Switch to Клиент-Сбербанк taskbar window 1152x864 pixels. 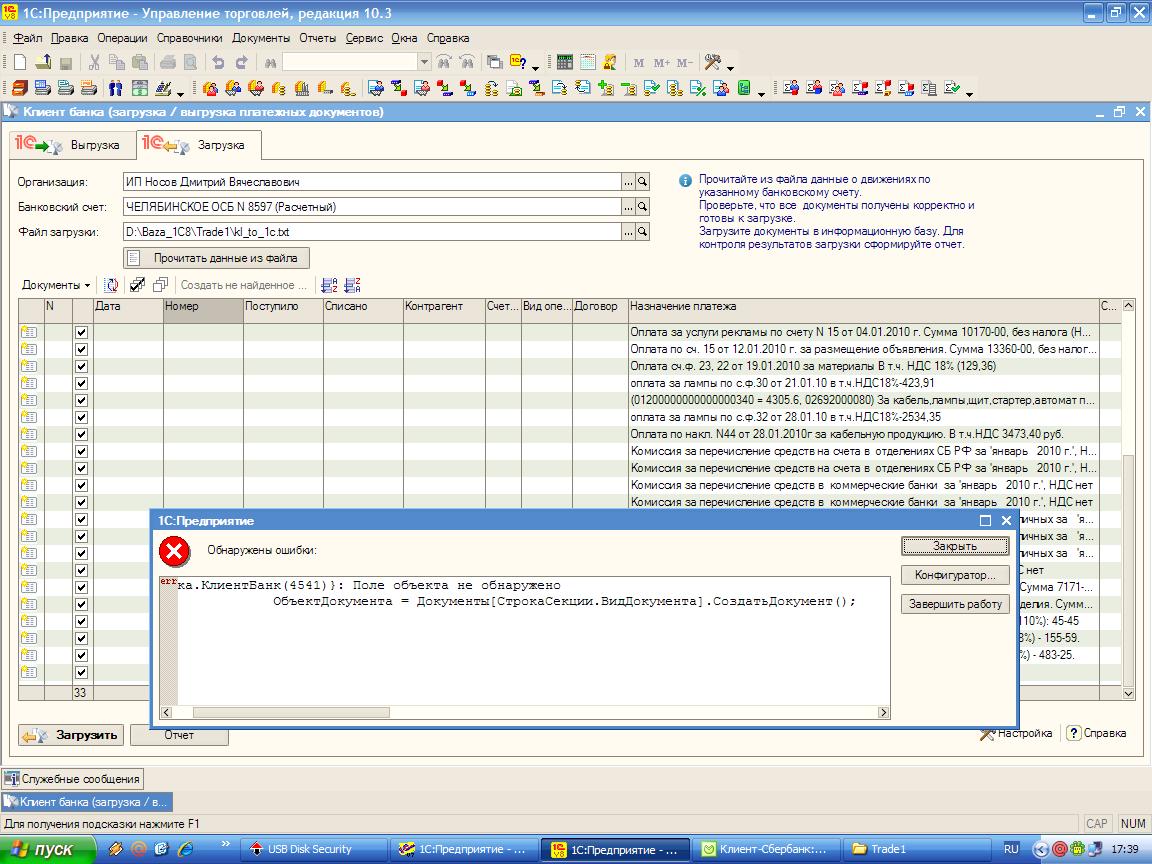(x=764, y=849)
